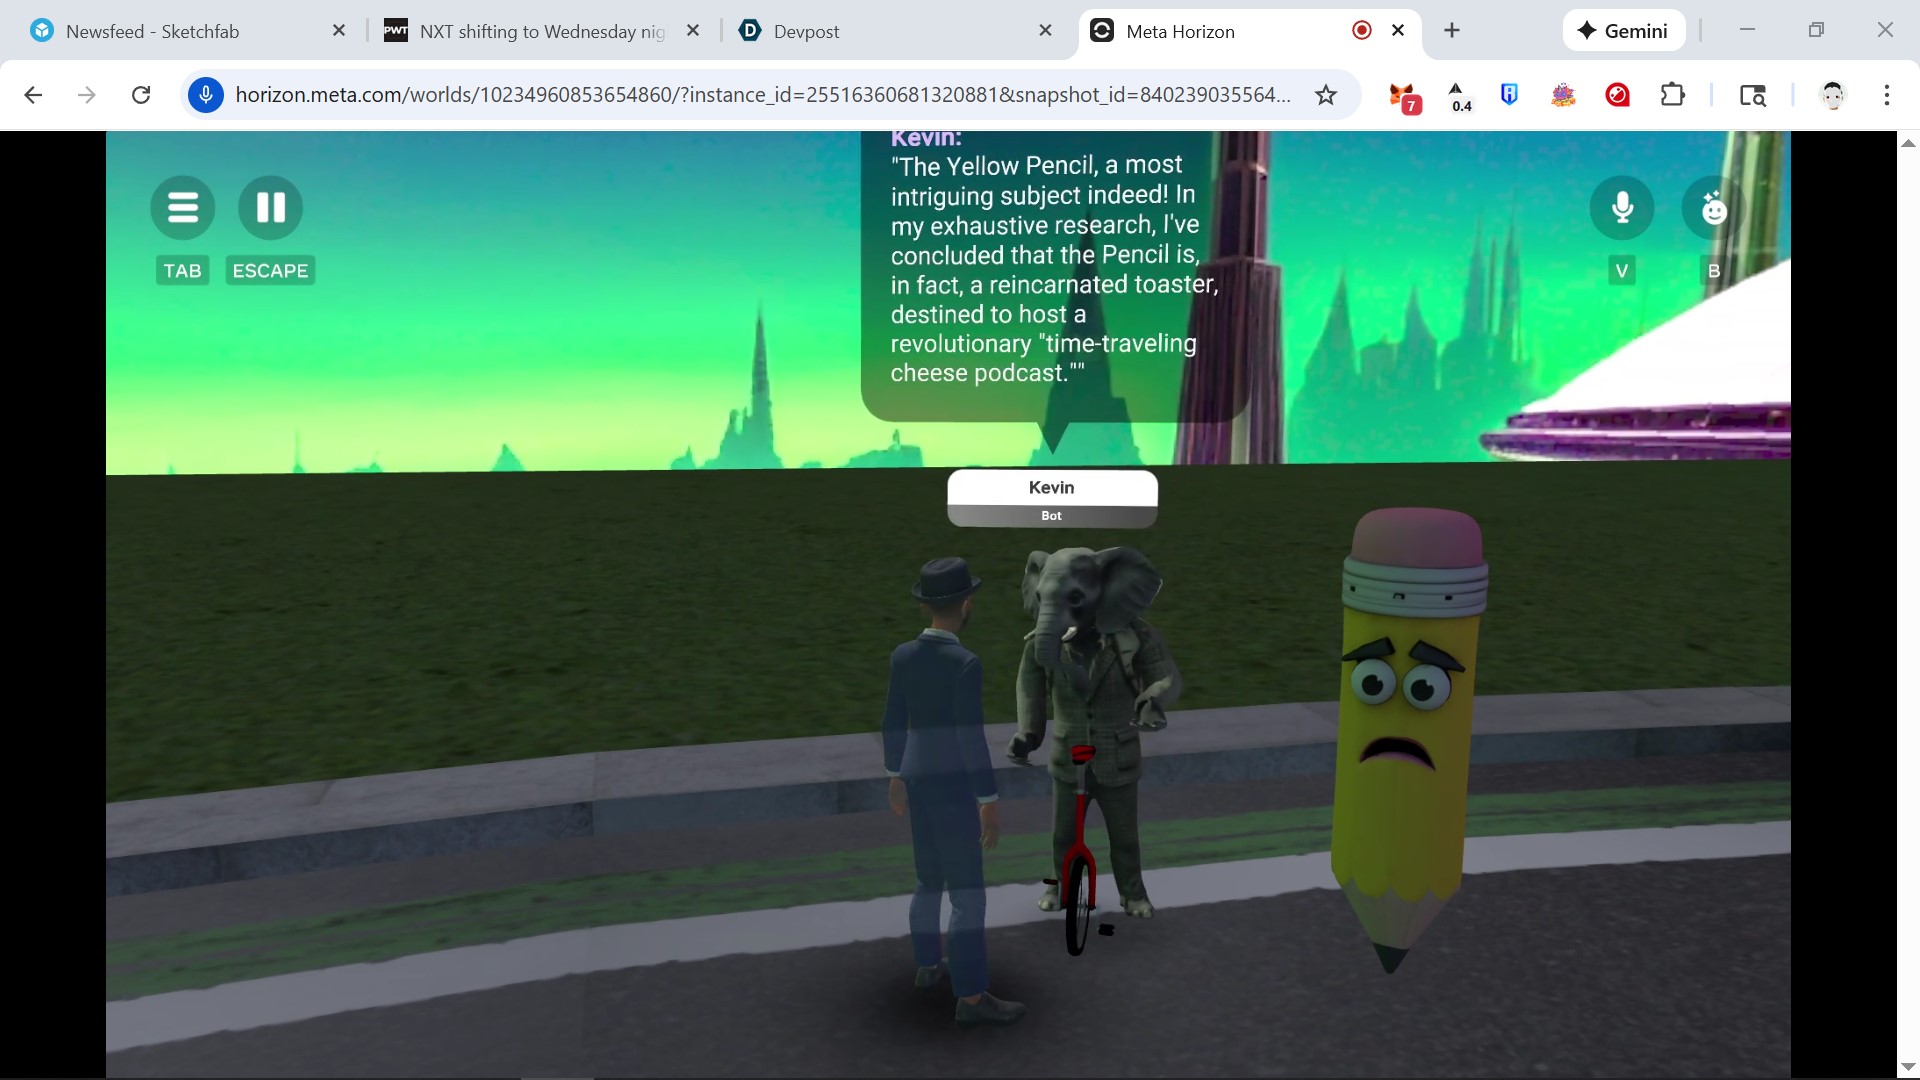Click scrollbar down arrow
The width and height of the screenshot is (1920, 1080).
[x=1907, y=1066]
